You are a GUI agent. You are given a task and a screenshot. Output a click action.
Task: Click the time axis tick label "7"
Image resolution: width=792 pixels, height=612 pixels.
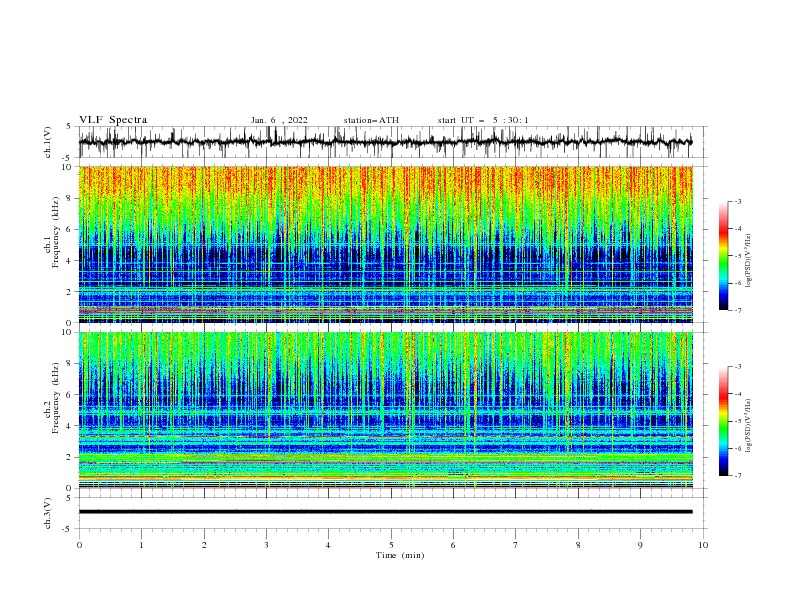point(515,545)
